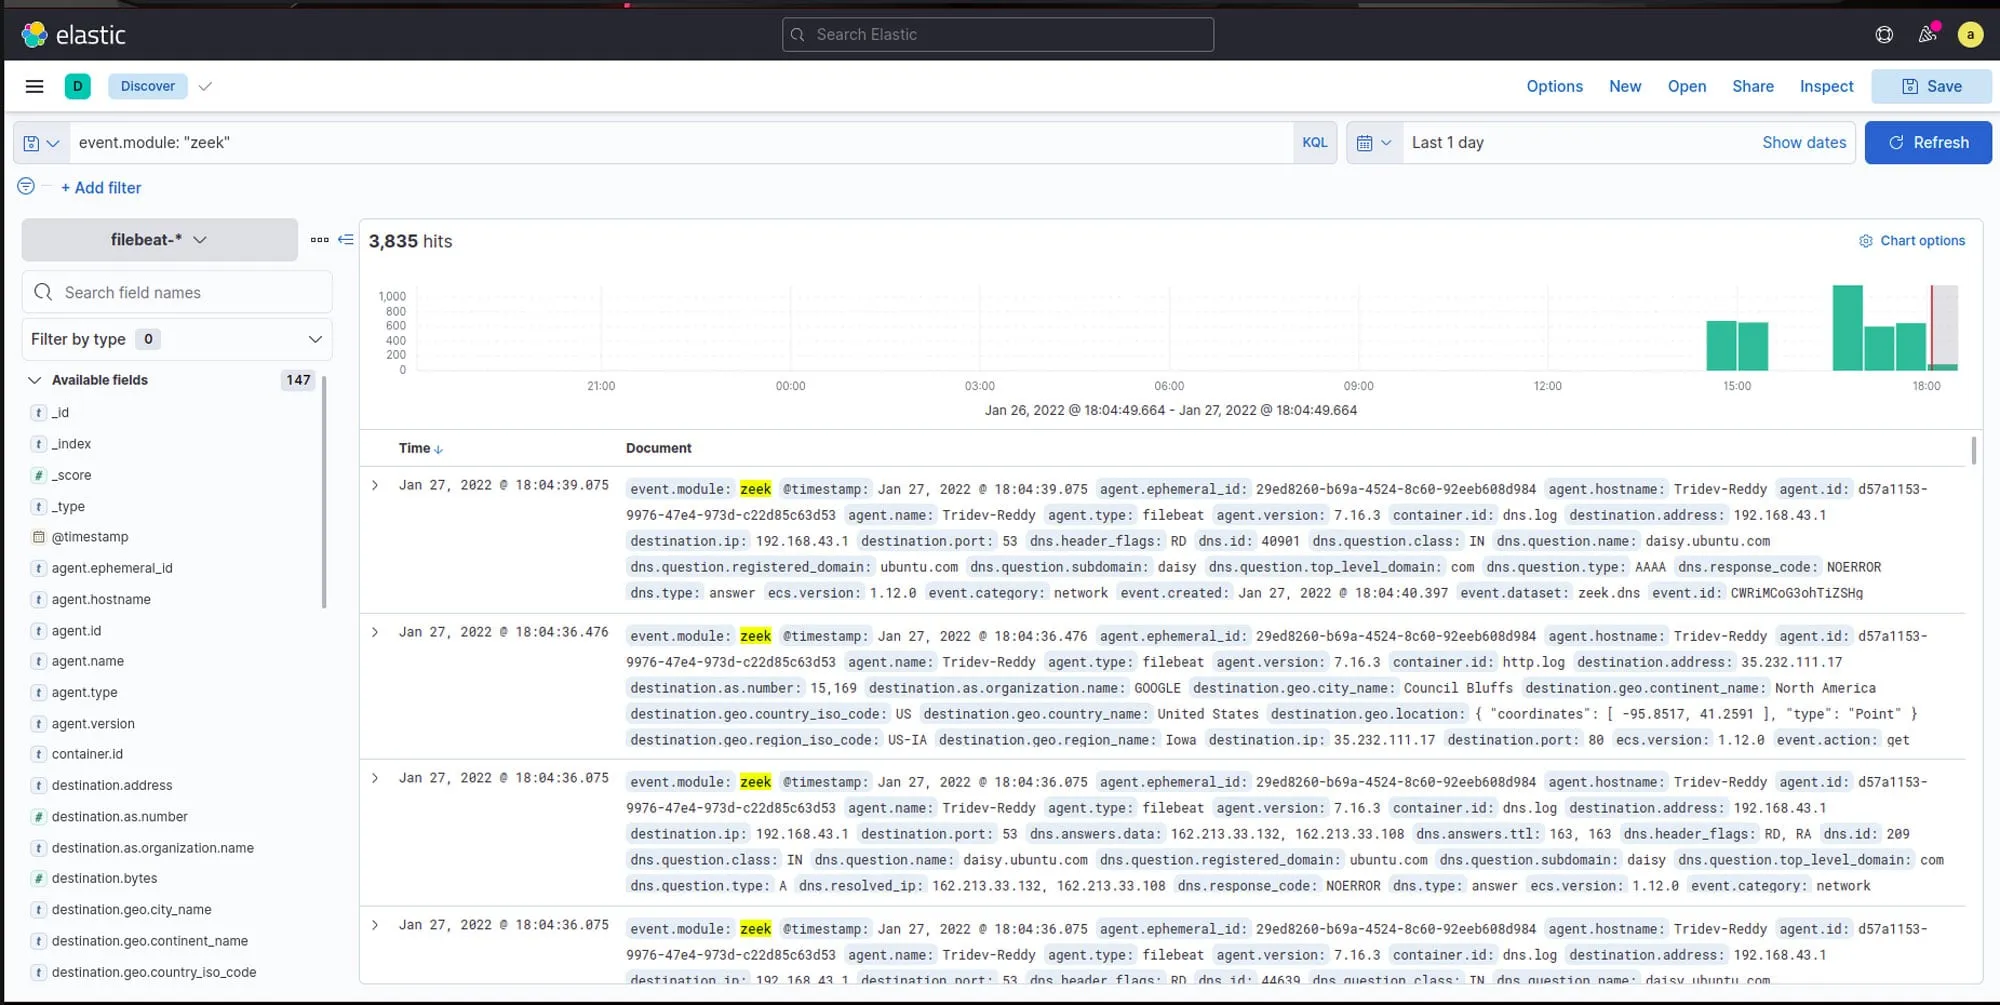Screen dimensions: 2000x1005
Task: Click the Refresh button
Action: [1928, 142]
